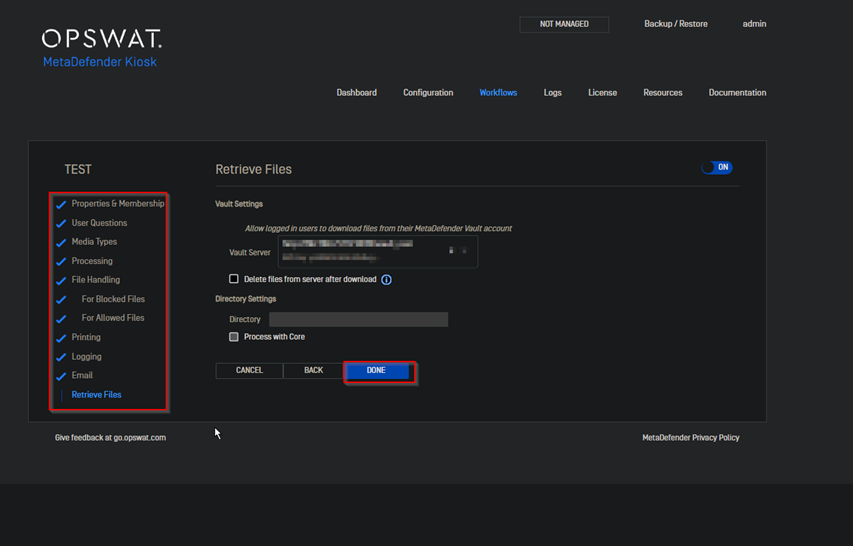Open the Resources menu
Viewport: 853px width, 546px height.
[663, 92]
